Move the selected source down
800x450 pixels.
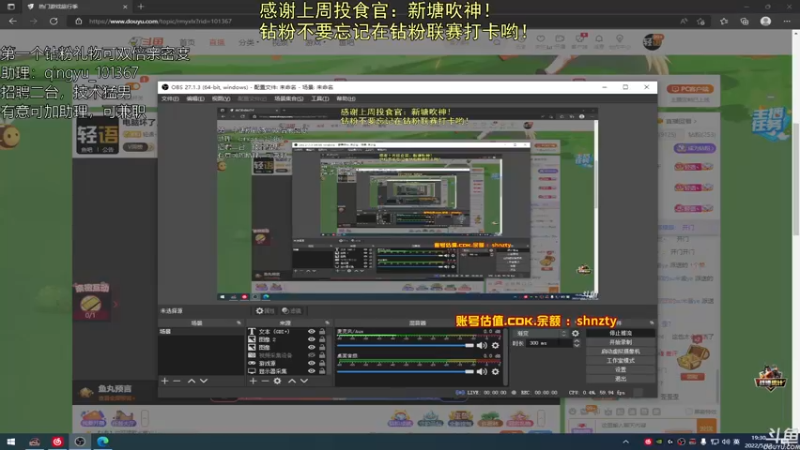[304, 381]
